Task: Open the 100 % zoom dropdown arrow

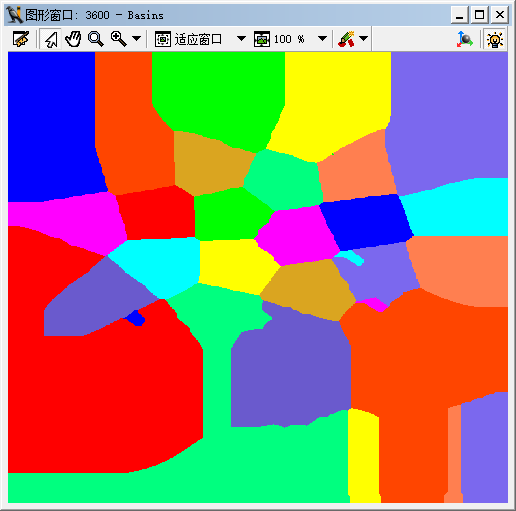Action: 322,39
